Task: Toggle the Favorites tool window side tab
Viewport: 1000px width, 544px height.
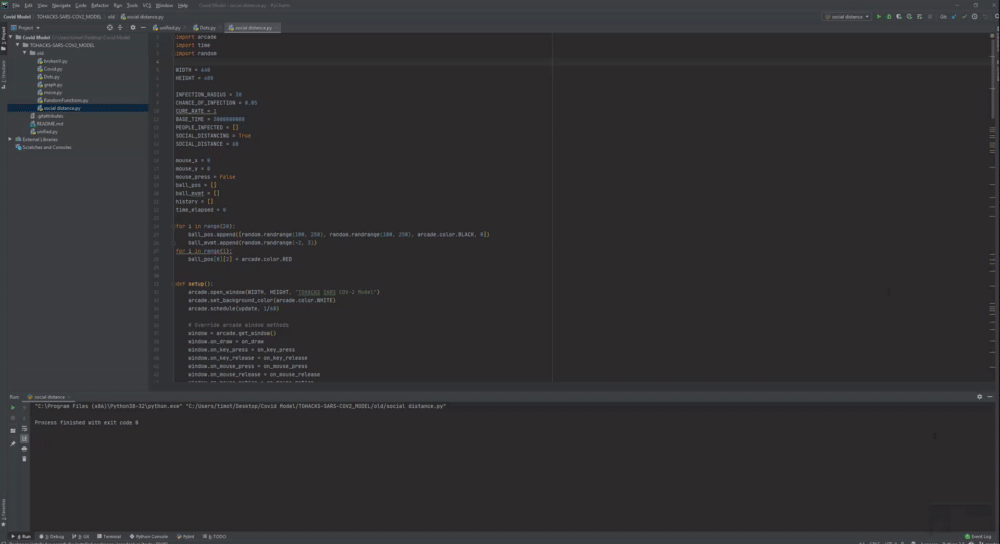Action: click(4, 511)
